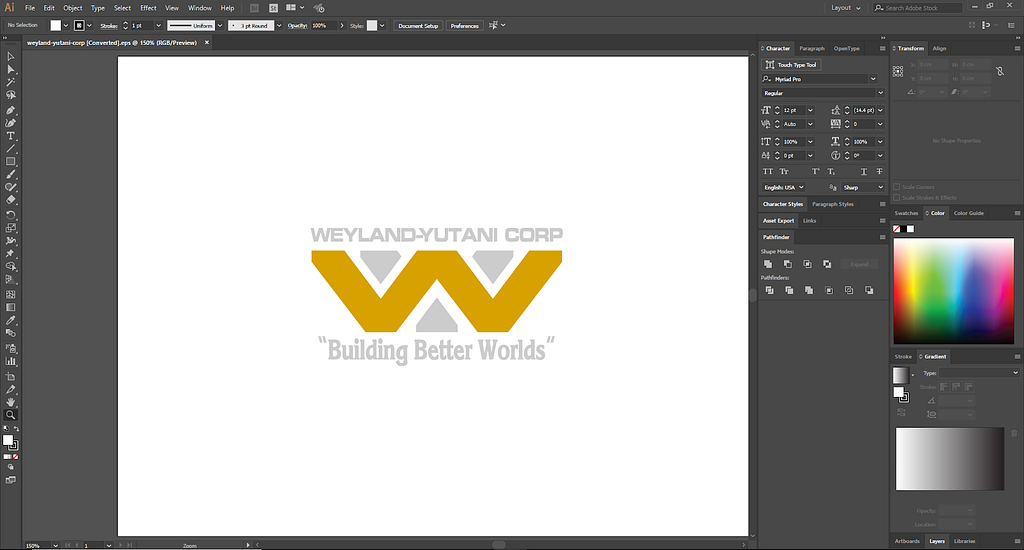Image resolution: width=1024 pixels, height=550 pixels.
Task: Open the Layout workspace switcher dropdown
Action: point(846,8)
